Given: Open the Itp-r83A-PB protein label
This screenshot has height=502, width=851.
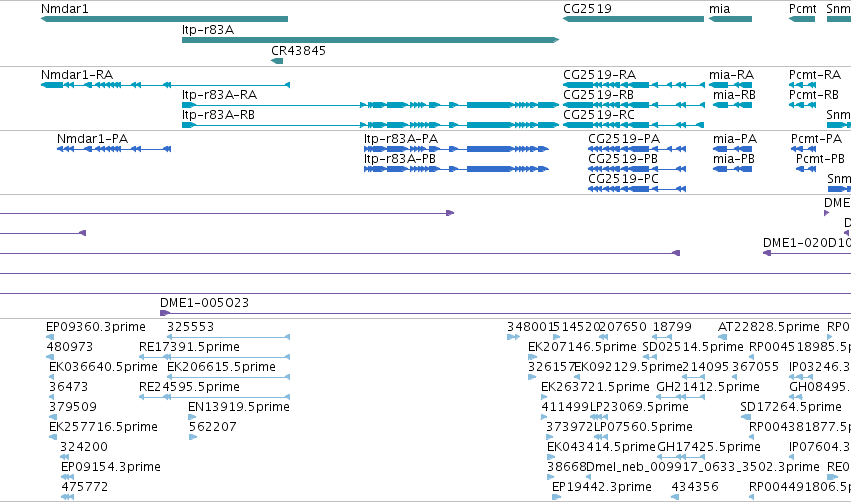Looking at the screenshot, I should click(x=400, y=158).
